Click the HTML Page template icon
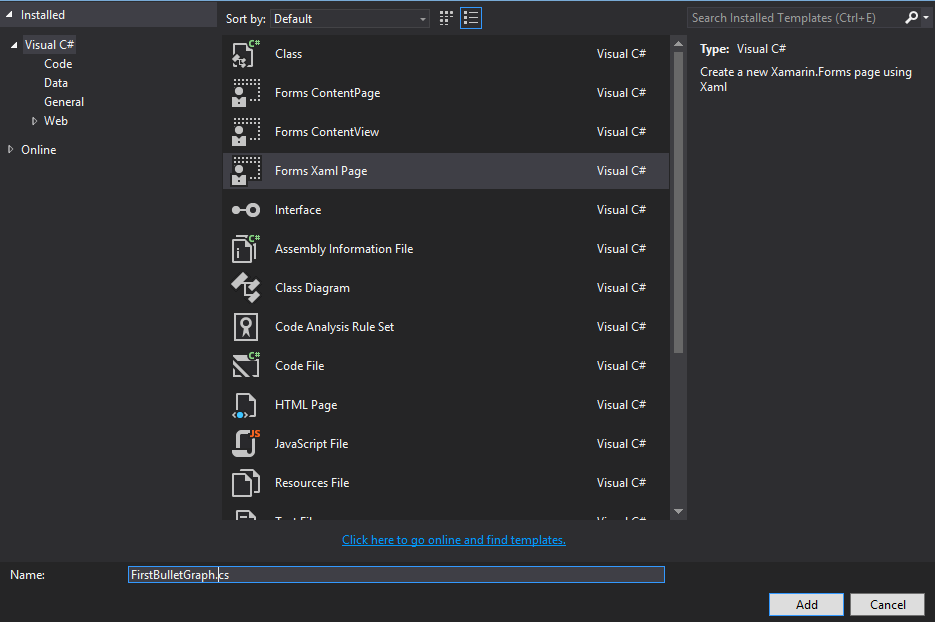The height and width of the screenshot is (622, 935). 245,405
